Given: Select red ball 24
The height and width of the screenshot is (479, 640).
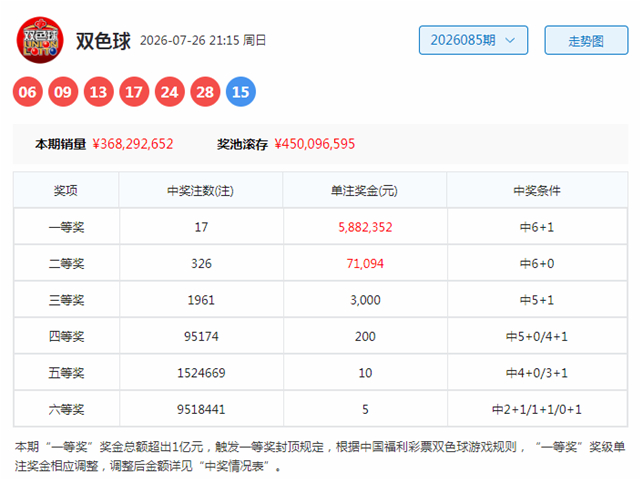Looking at the screenshot, I should click(x=169, y=92).
